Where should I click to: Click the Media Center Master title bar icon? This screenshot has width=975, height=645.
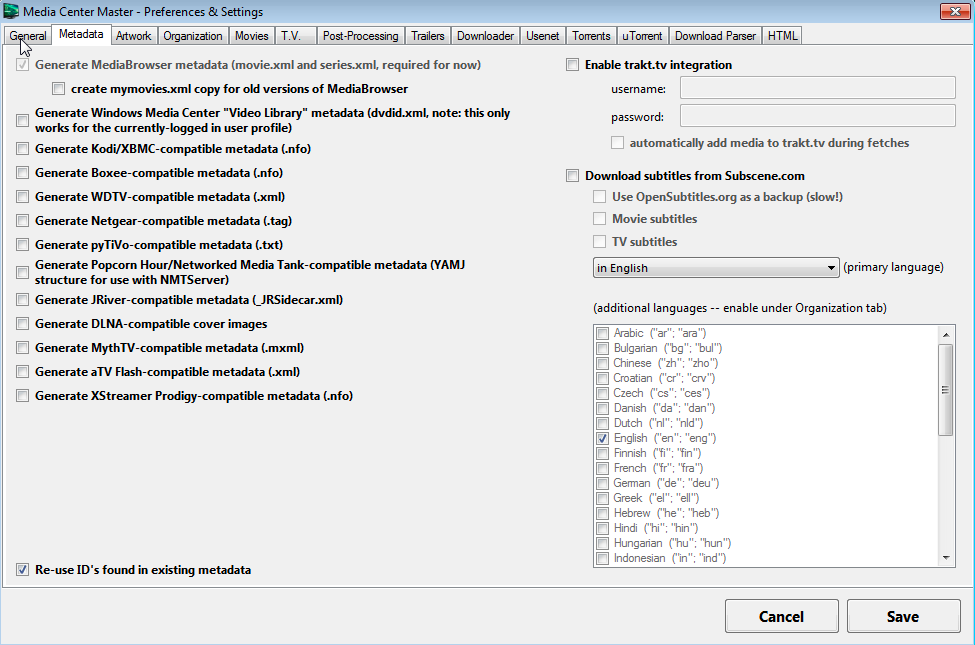pos(12,12)
